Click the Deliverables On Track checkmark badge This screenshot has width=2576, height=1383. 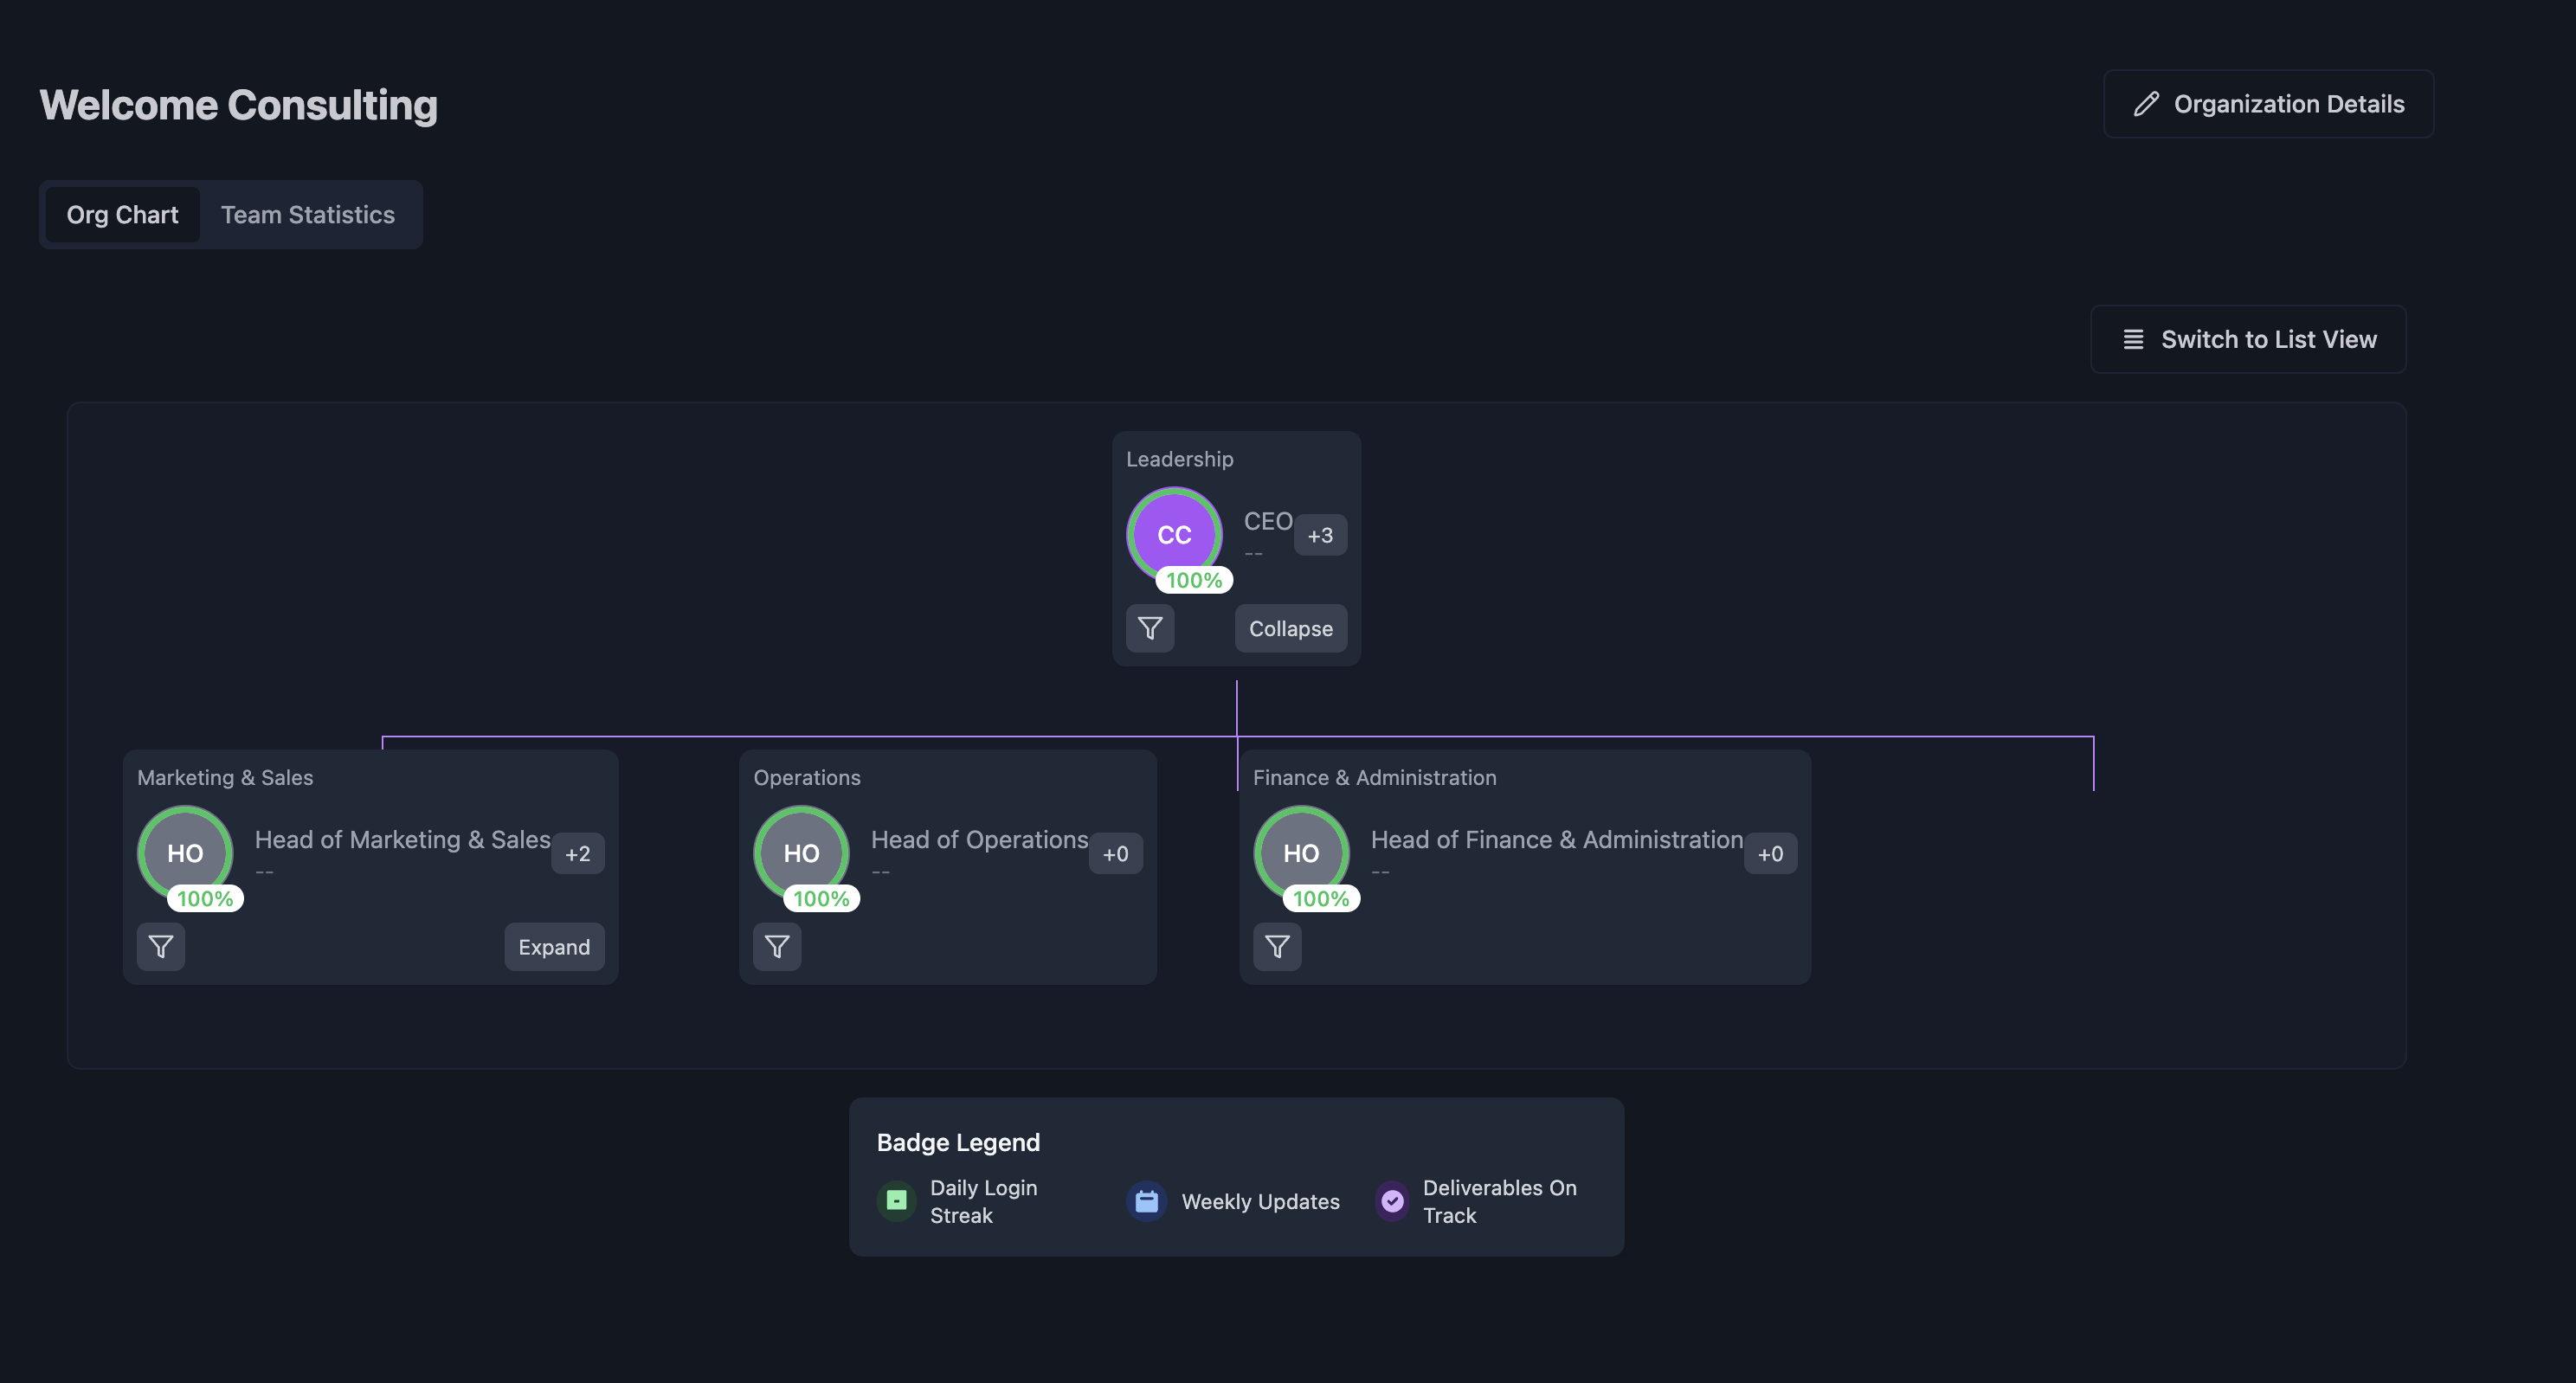point(1392,1201)
